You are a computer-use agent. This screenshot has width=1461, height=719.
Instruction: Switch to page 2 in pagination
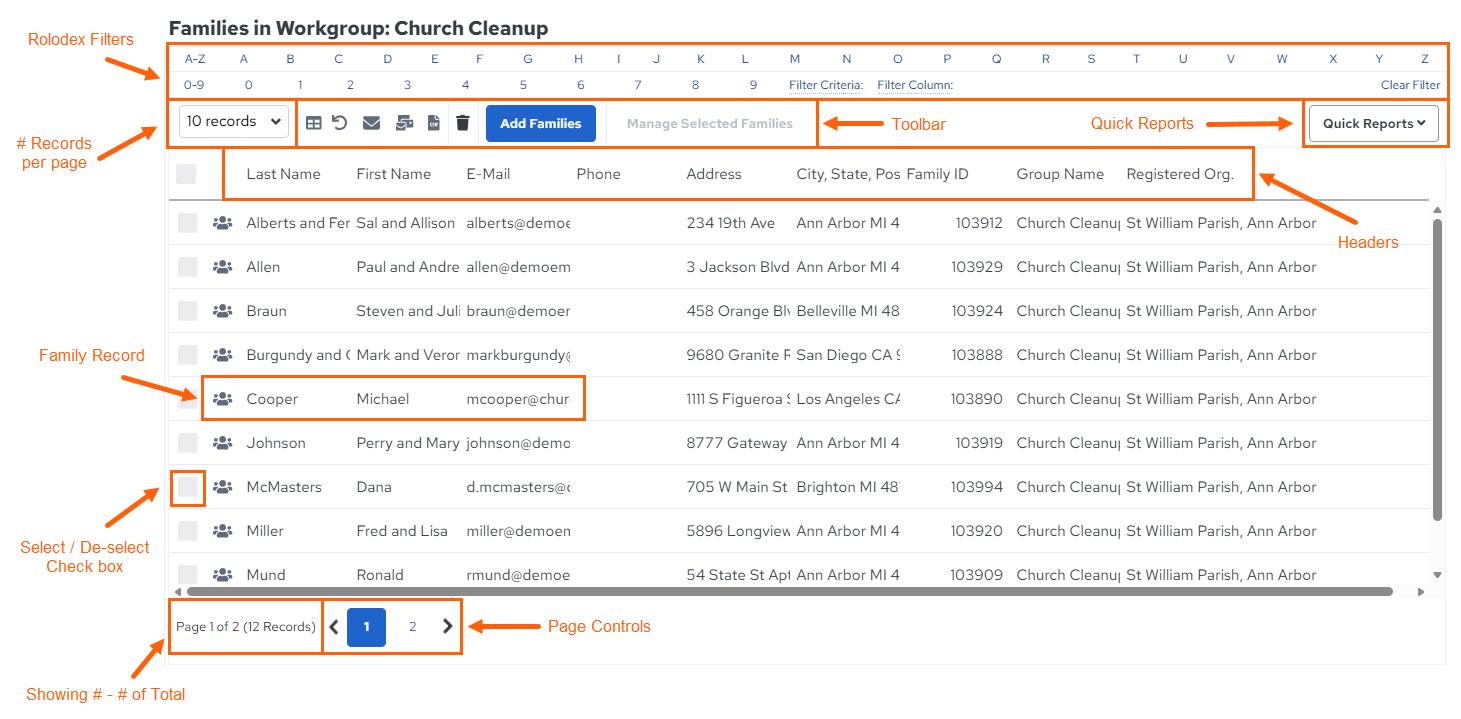pyautogui.click(x=412, y=627)
